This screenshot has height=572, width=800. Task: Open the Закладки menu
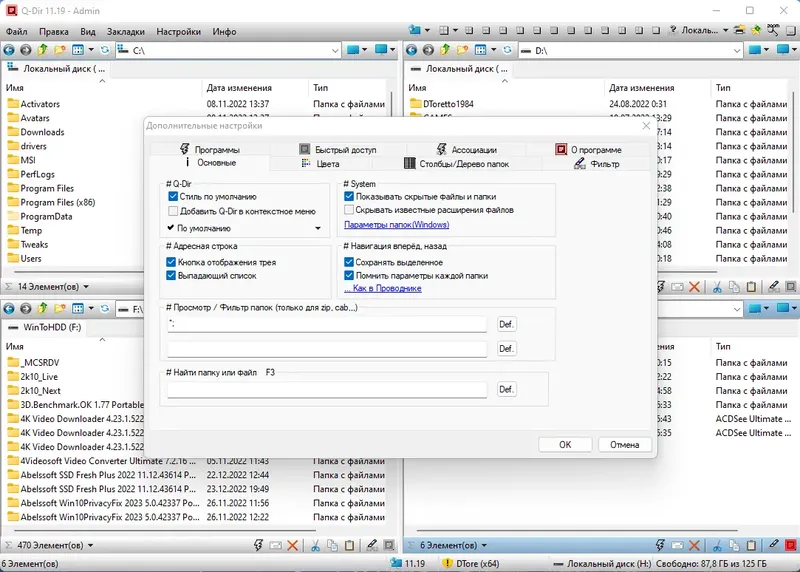[126, 32]
